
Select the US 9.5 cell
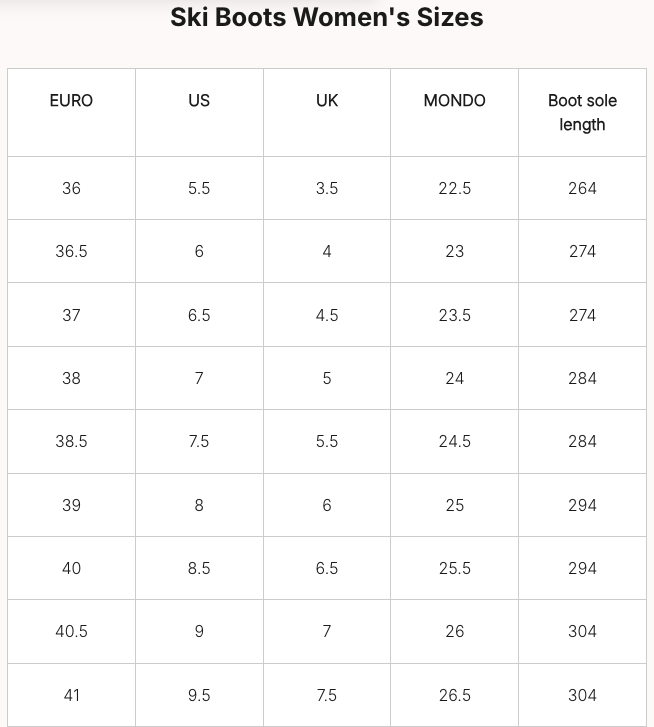click(x=199, y=695)
